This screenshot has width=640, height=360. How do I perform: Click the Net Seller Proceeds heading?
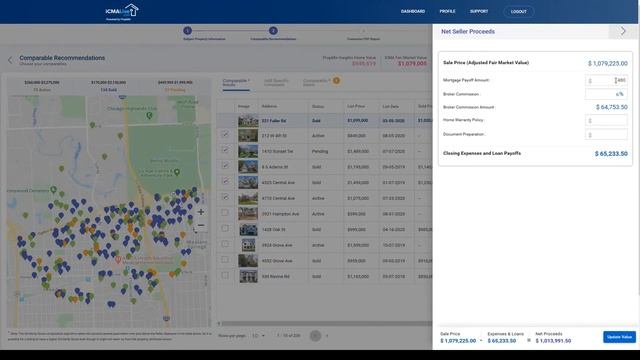click(468, 31)
